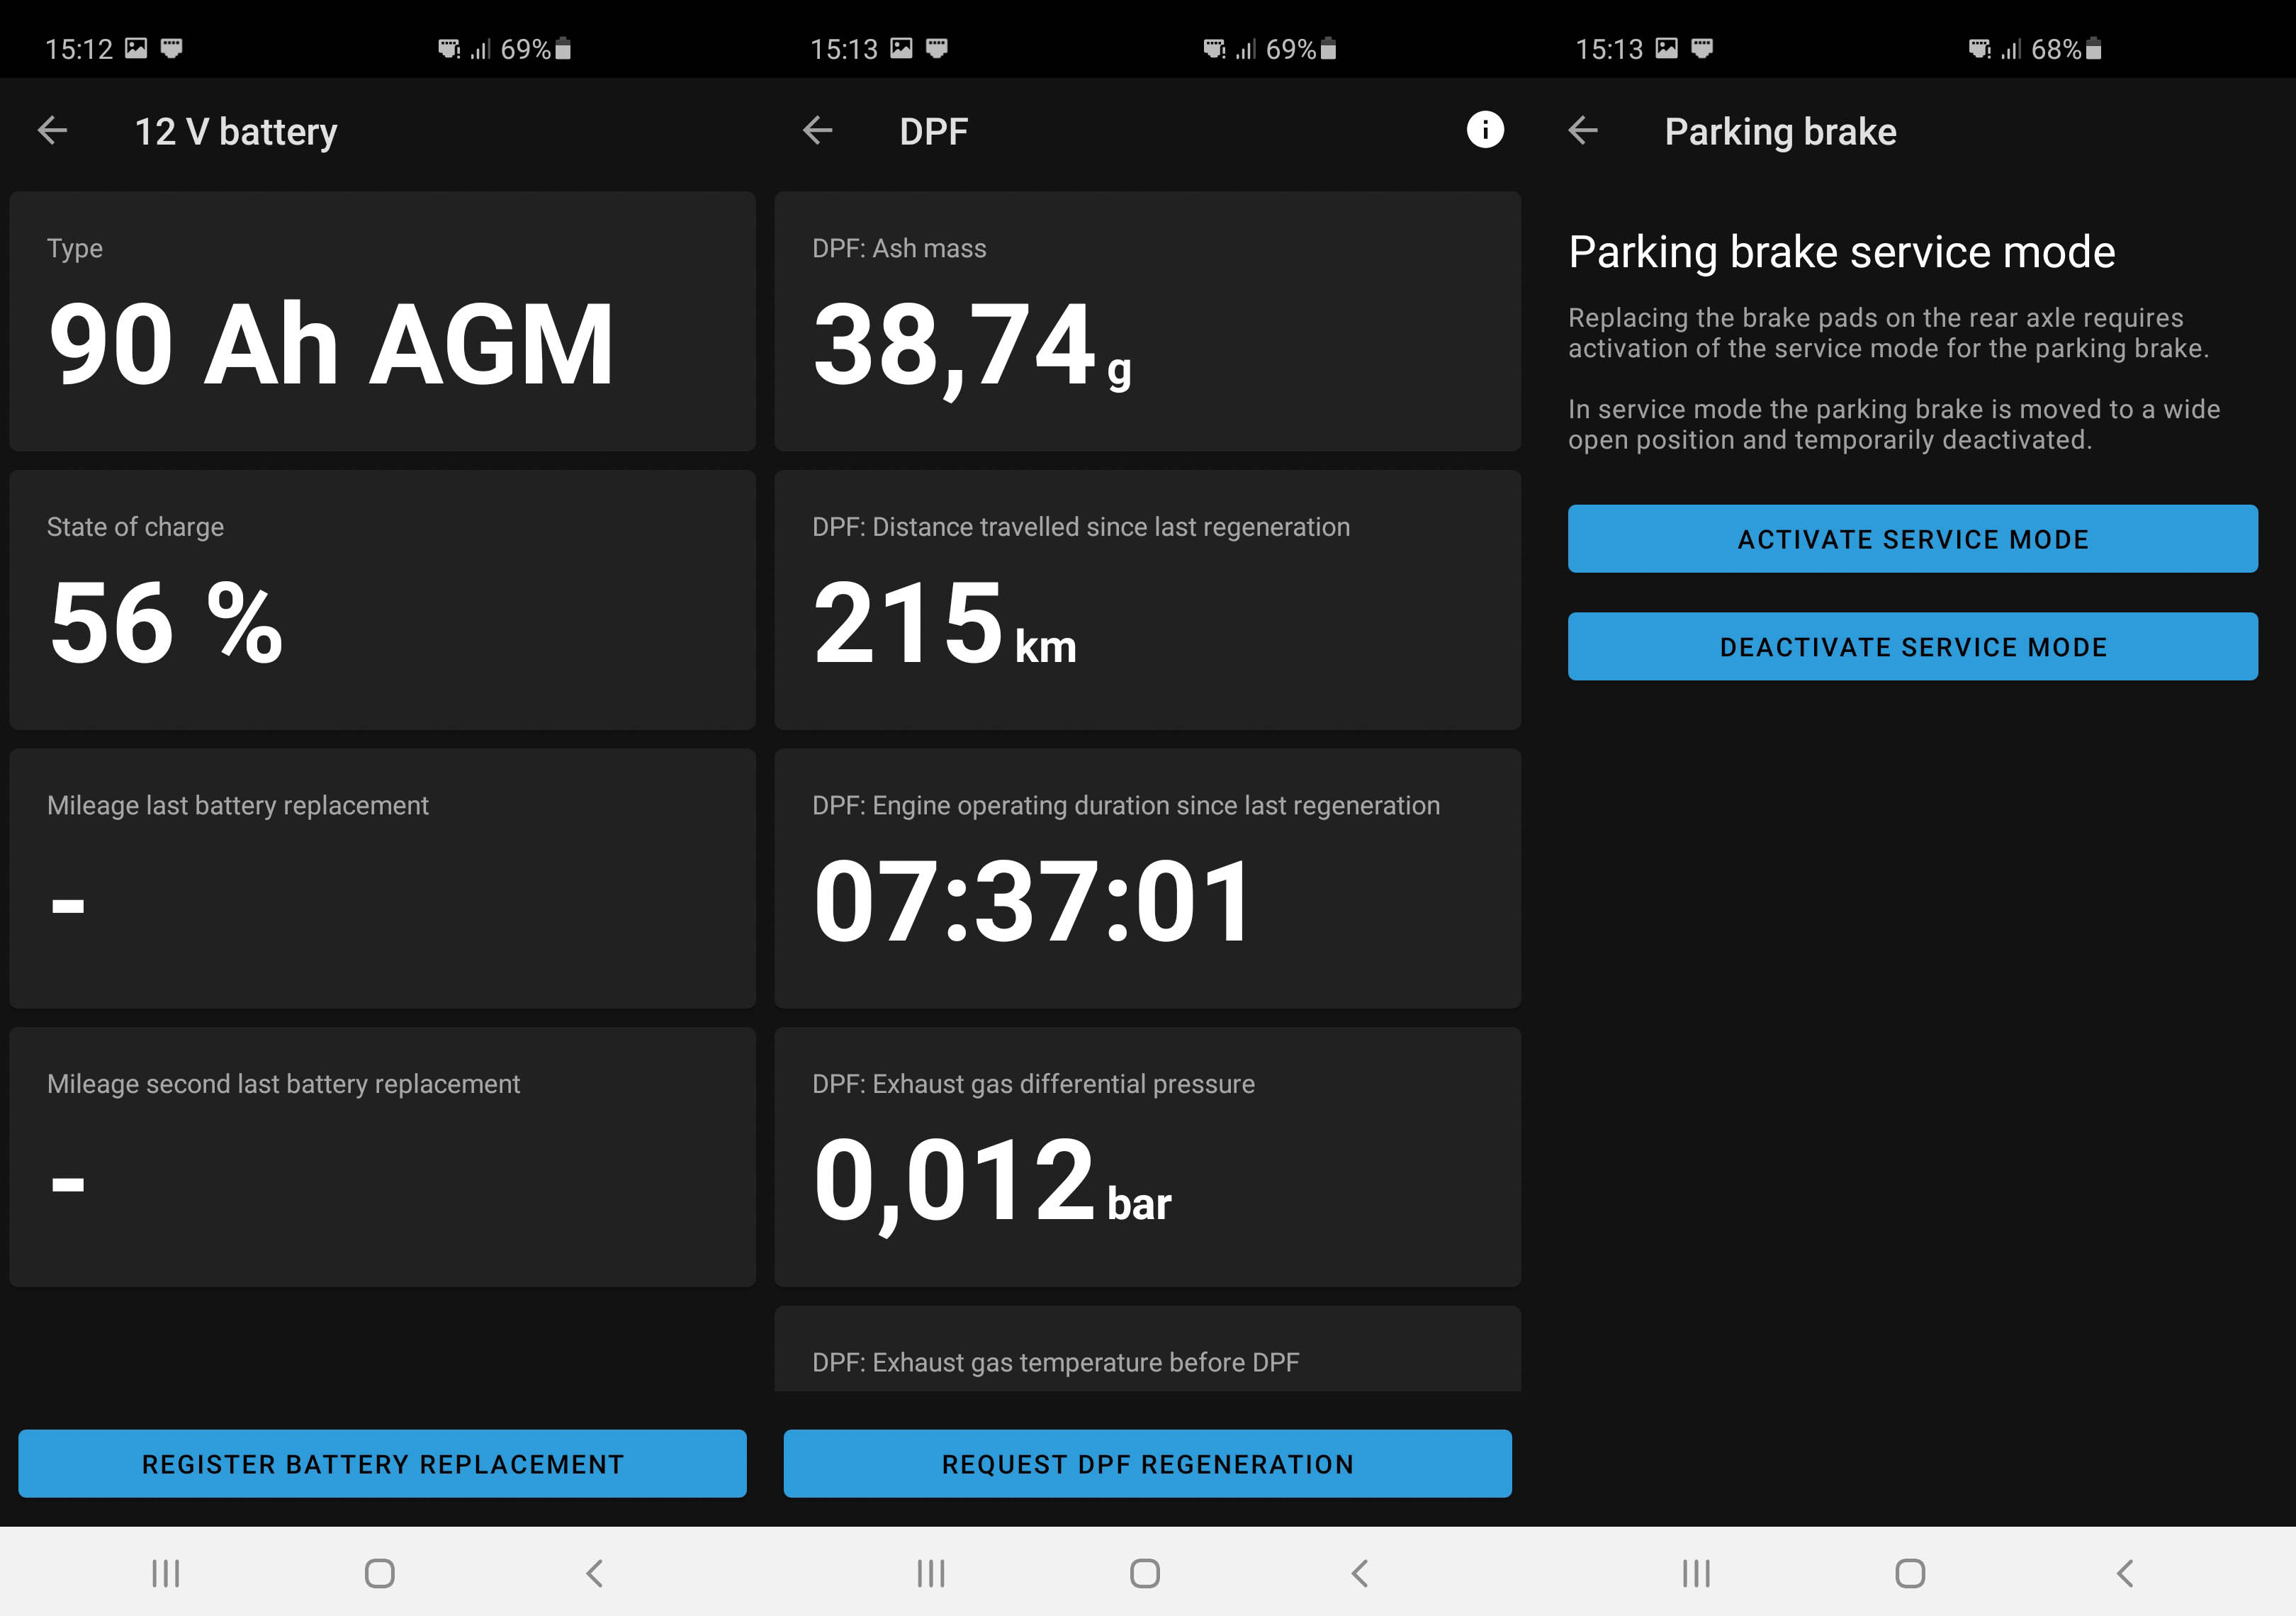Tap the battery Type 90 Ah AGM card
2296x1616 pixels.
382,321
